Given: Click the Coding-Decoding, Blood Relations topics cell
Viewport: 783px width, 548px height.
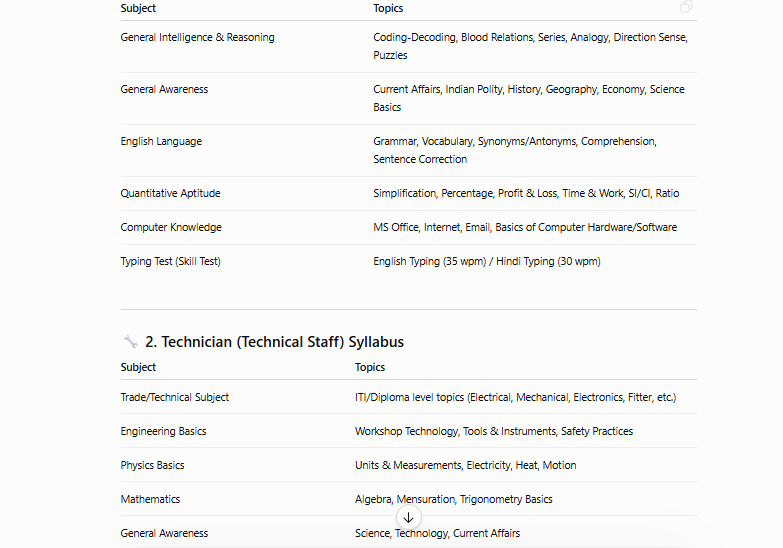Looking at the screenshot, I should click(x=530, y=46).
